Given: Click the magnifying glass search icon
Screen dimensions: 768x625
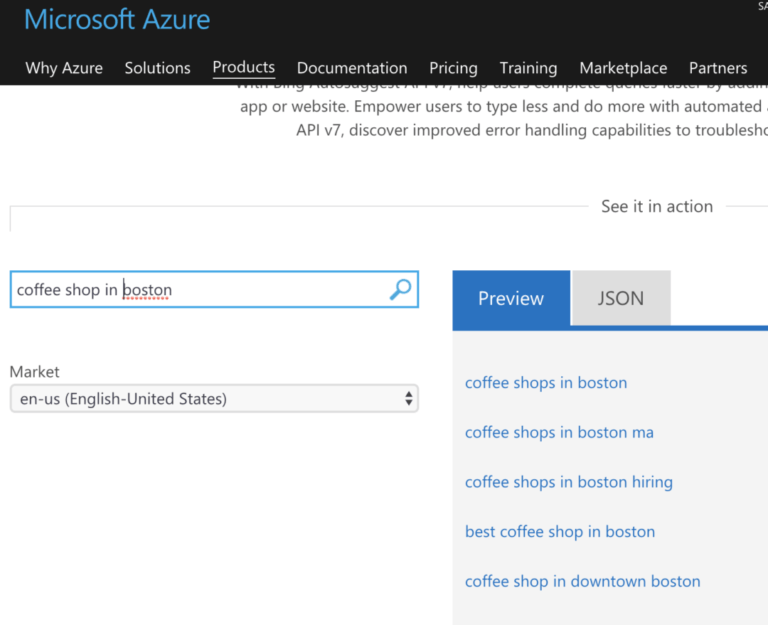Looking at the screenshot, I should [400, 290].
